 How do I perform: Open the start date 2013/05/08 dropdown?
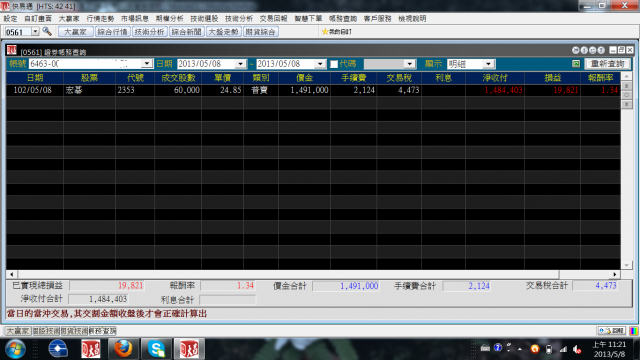click(241, 64)
